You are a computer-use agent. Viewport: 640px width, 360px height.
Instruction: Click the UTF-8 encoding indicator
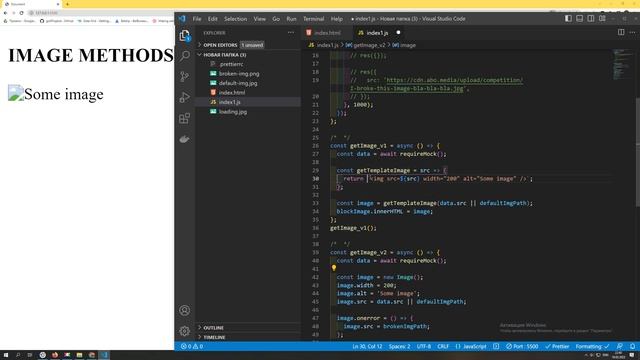424,347
